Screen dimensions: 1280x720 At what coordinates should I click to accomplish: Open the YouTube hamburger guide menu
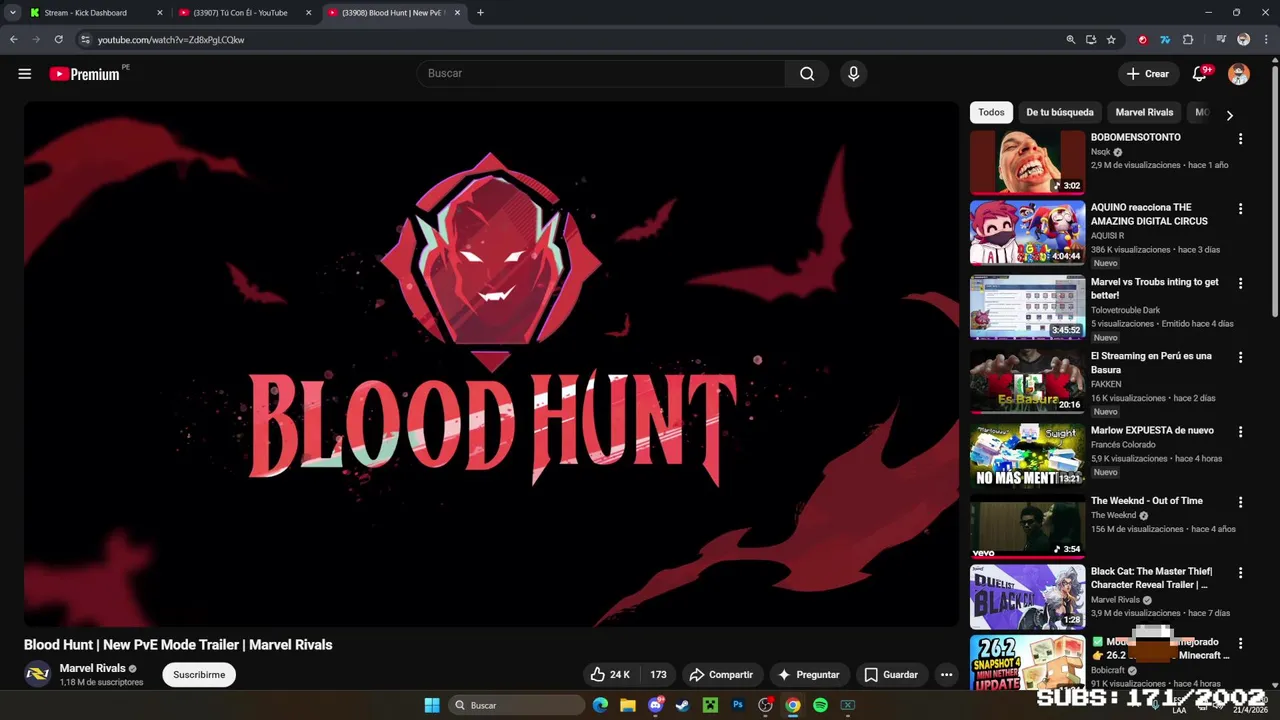point(25,74)
